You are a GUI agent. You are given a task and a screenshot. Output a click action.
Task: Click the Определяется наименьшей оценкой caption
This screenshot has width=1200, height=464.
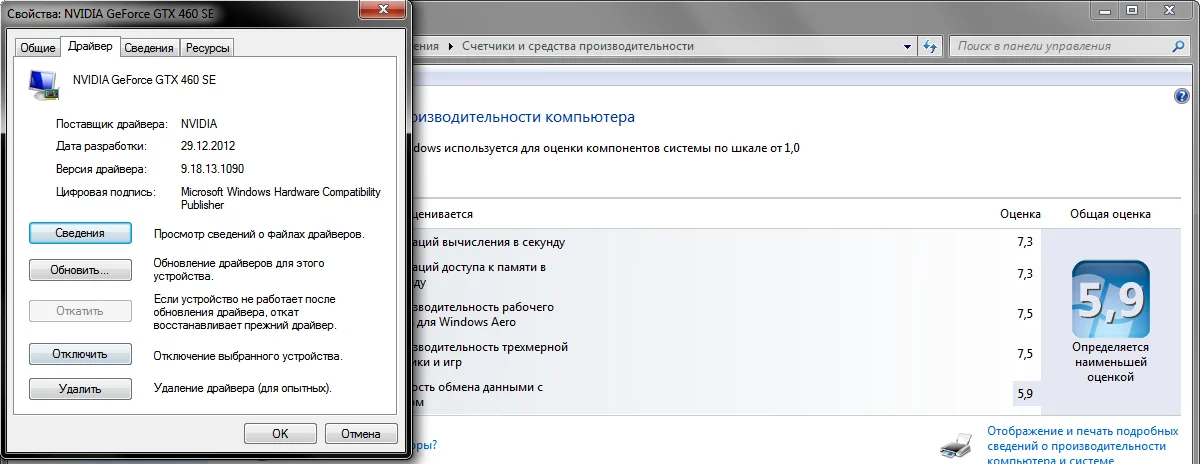point(1110,362)
